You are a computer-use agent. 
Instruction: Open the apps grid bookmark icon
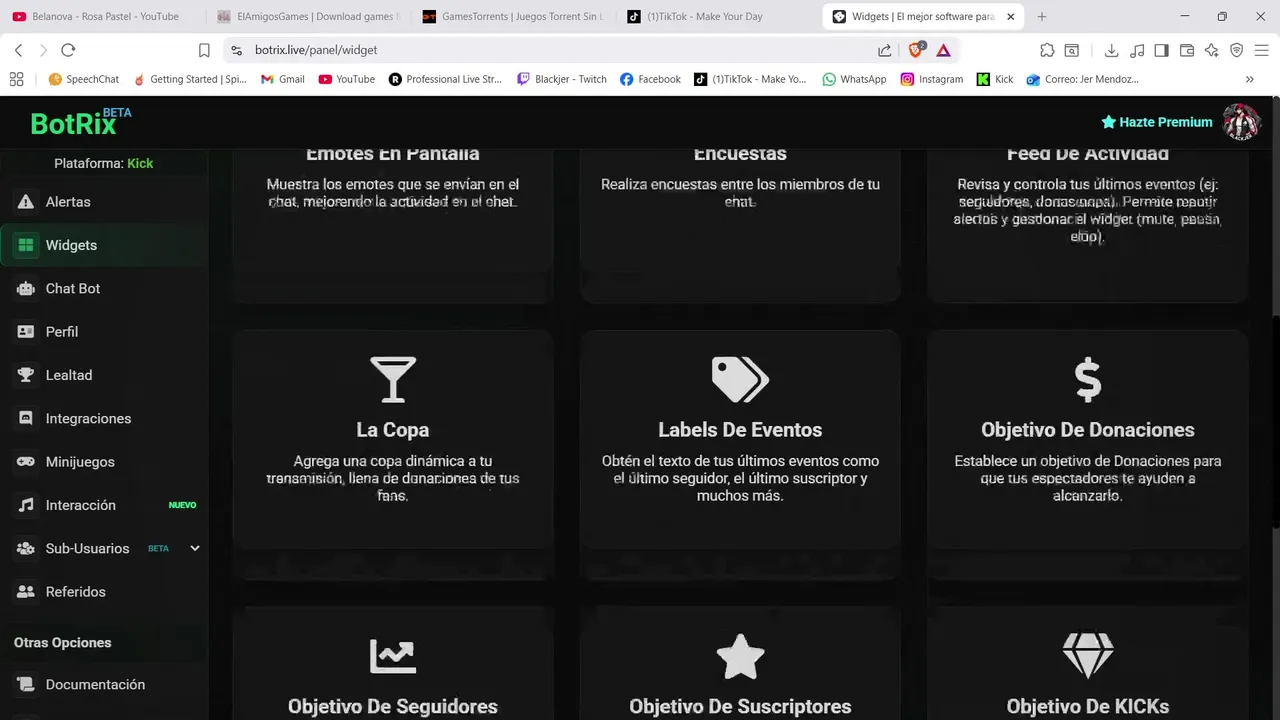point(16,79)
